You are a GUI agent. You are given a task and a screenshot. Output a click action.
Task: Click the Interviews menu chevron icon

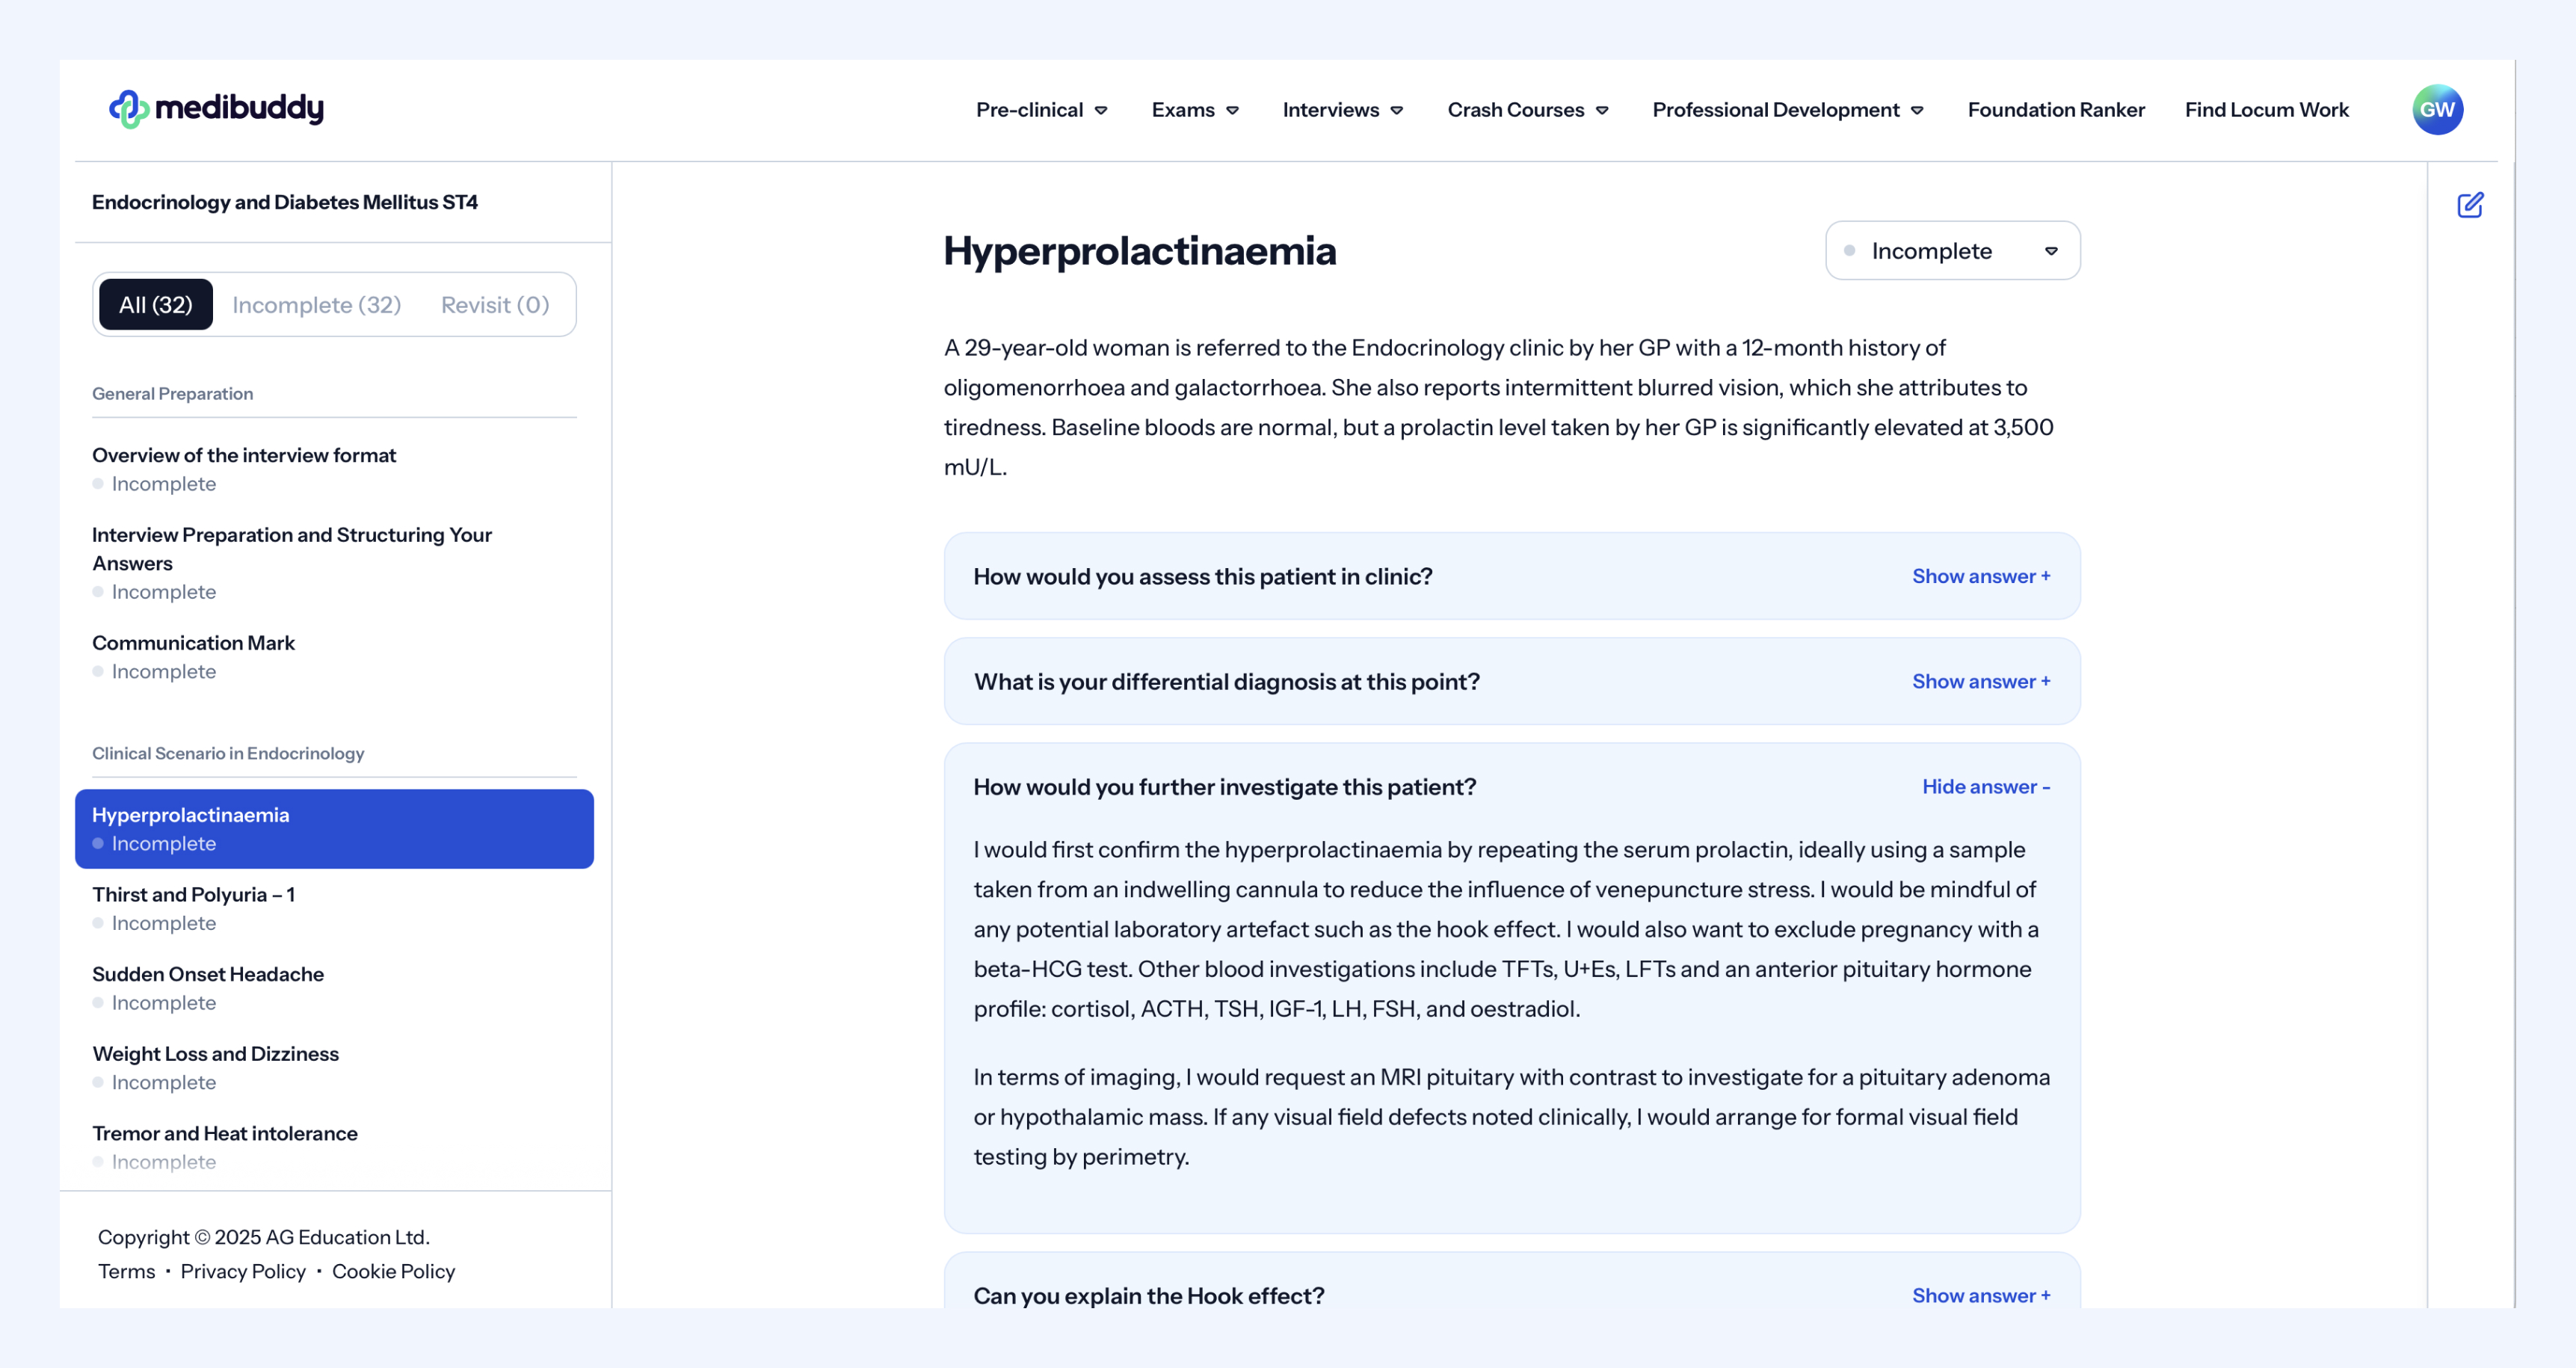[1397, 111]
